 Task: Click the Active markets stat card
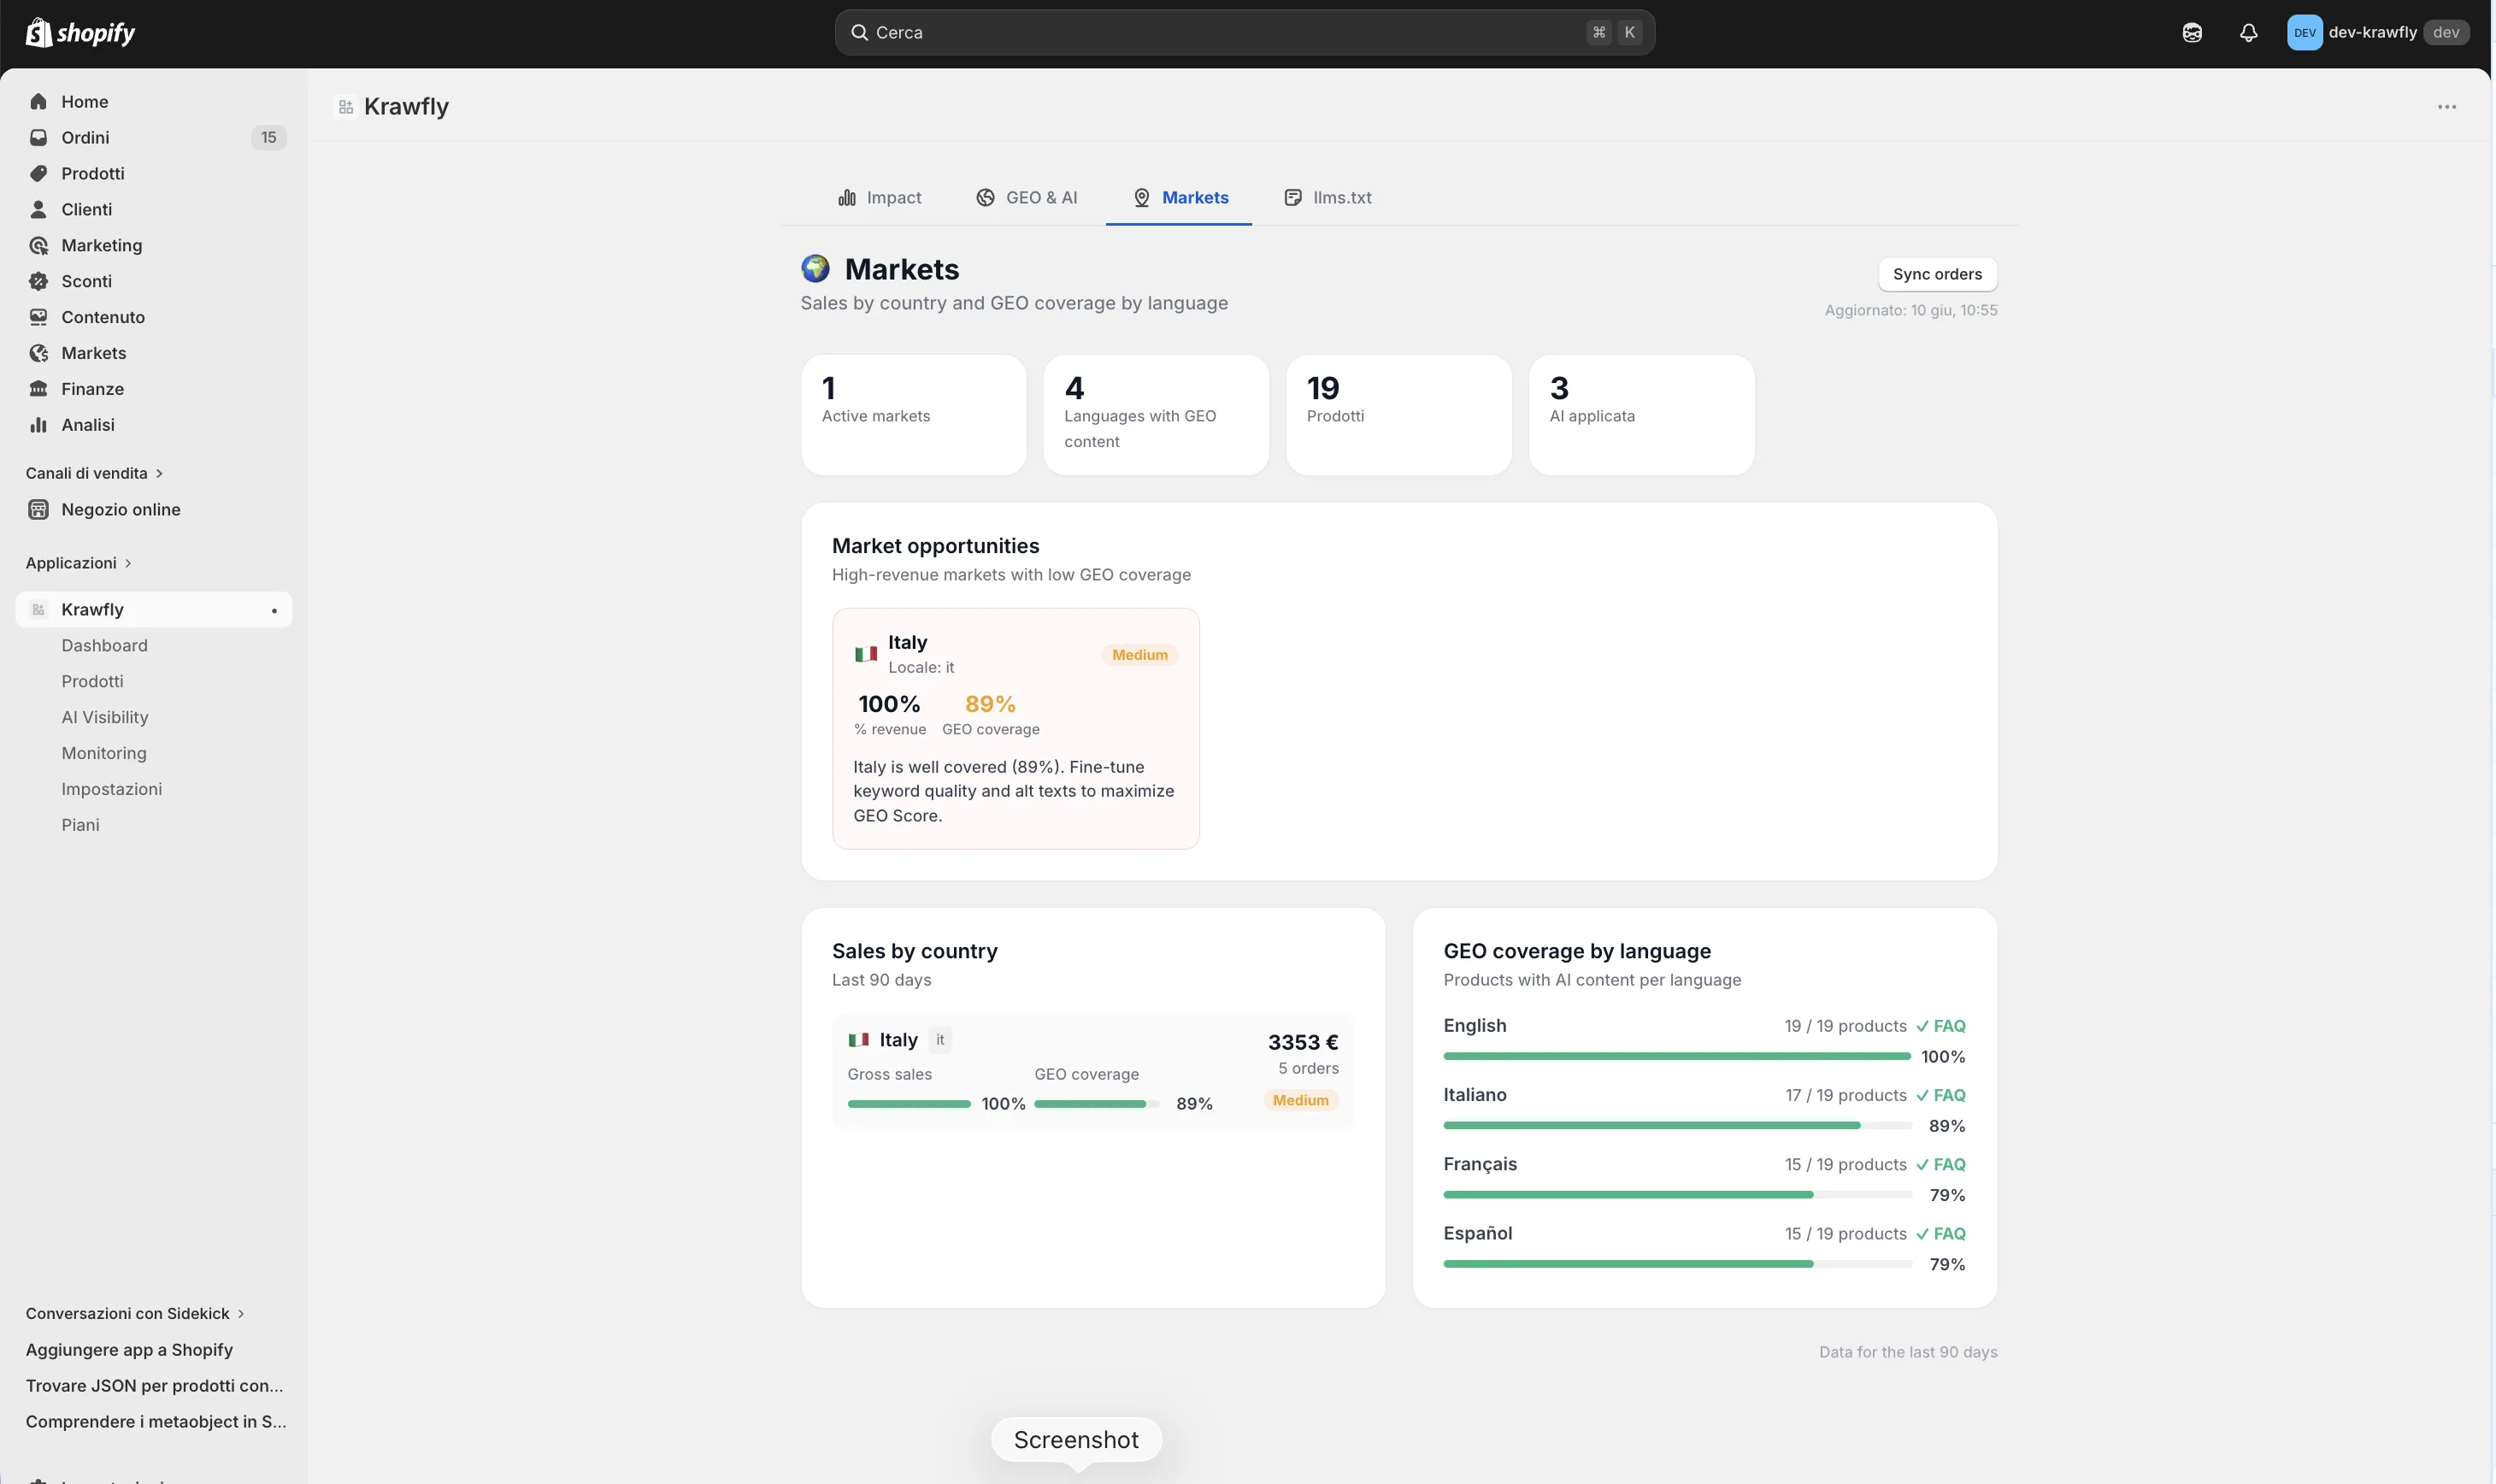click(x=914, y=415)
